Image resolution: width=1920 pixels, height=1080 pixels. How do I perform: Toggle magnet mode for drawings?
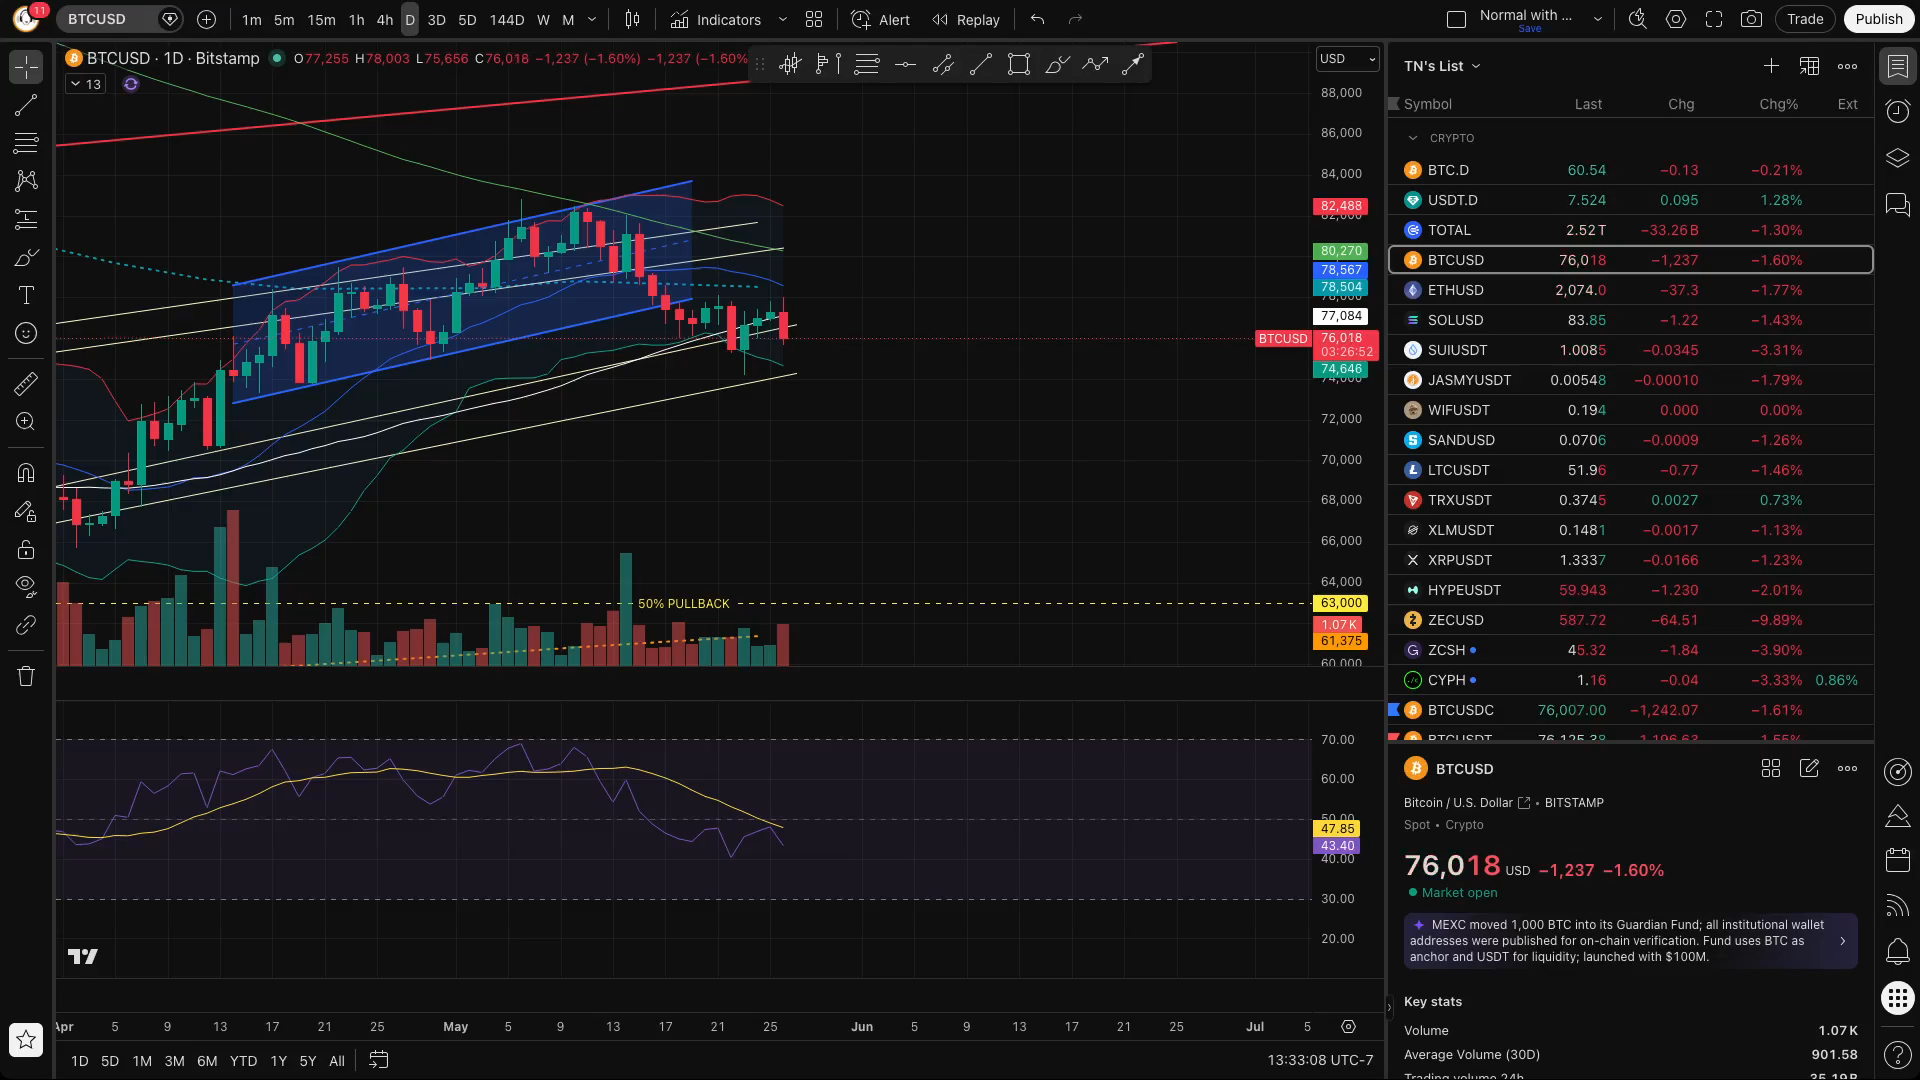(26, 473)
